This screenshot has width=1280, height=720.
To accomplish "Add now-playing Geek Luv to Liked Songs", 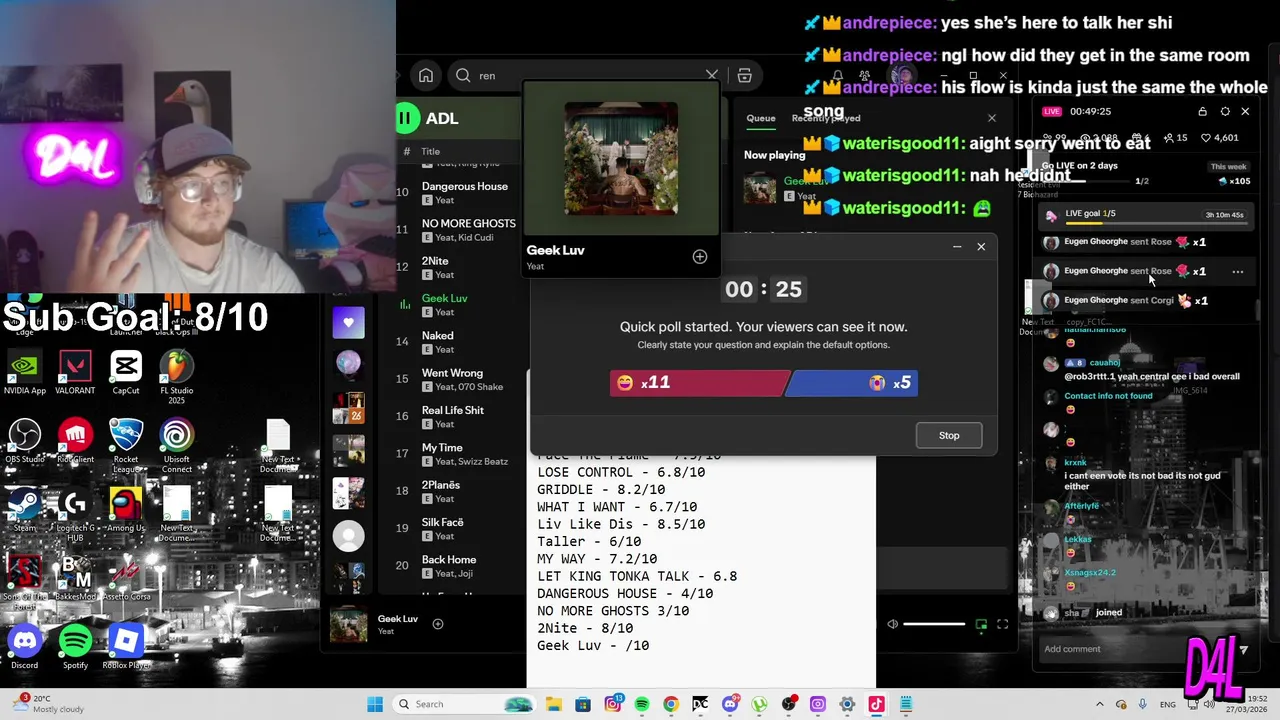I will click(x=438, y=624).
